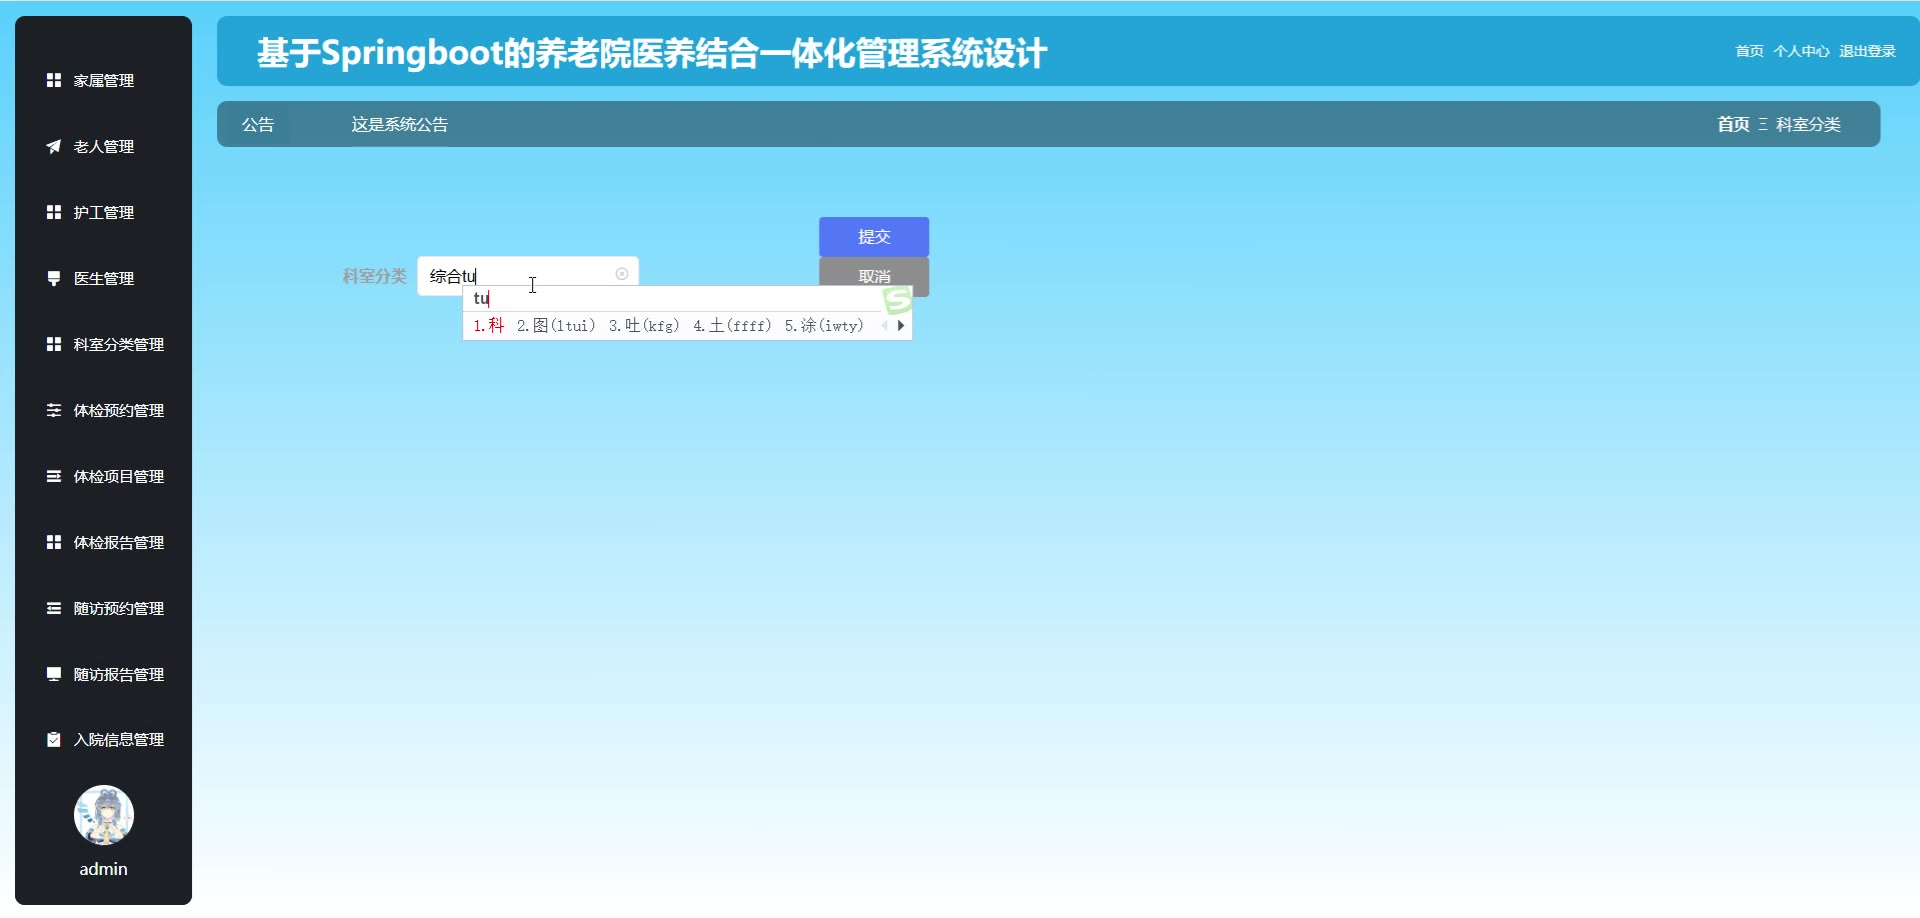Open 医生管理 menu
Screen dimensions: 1920x918
coord(104,278)
